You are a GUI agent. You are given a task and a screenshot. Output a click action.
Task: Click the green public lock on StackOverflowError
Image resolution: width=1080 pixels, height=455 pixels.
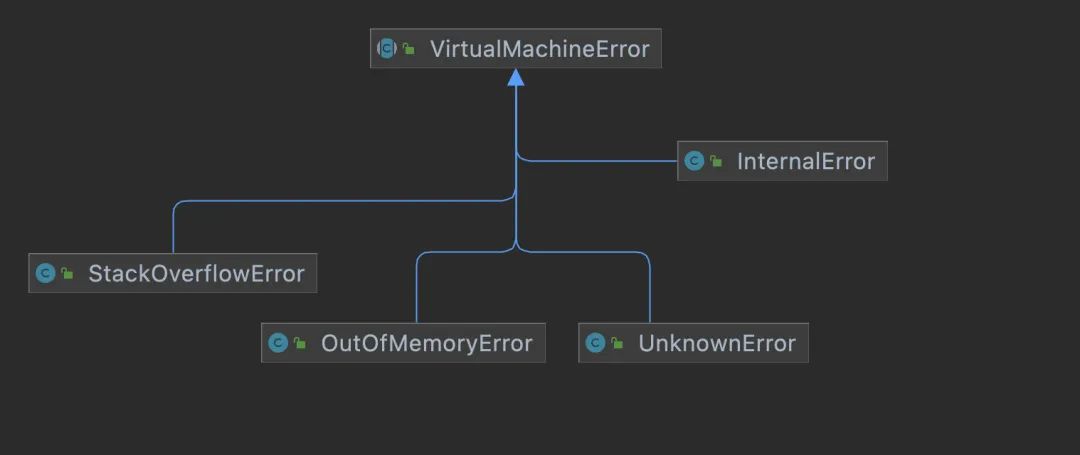[67, 273]
